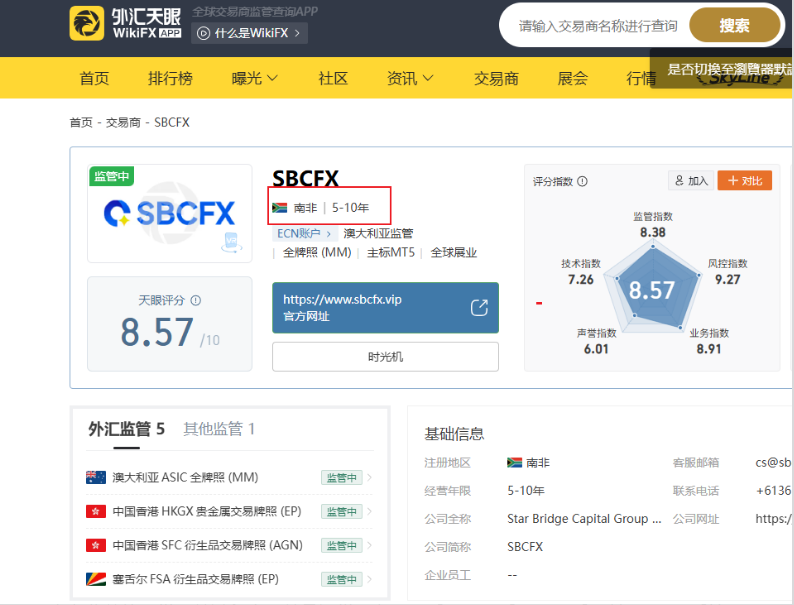This screenshot has height=605, width=794.
Task: Click the orange 对比 compare button
Action: click(x=744, y=181)
